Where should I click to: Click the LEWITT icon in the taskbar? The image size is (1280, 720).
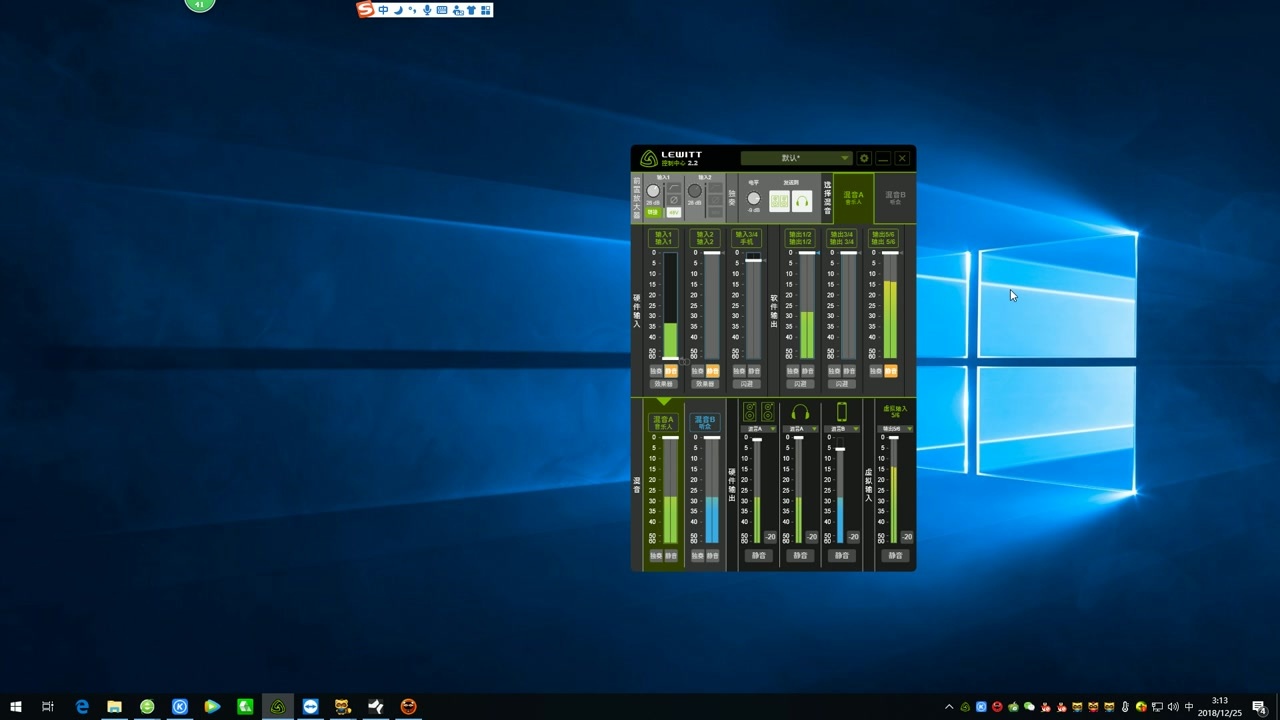pos(278,706)
